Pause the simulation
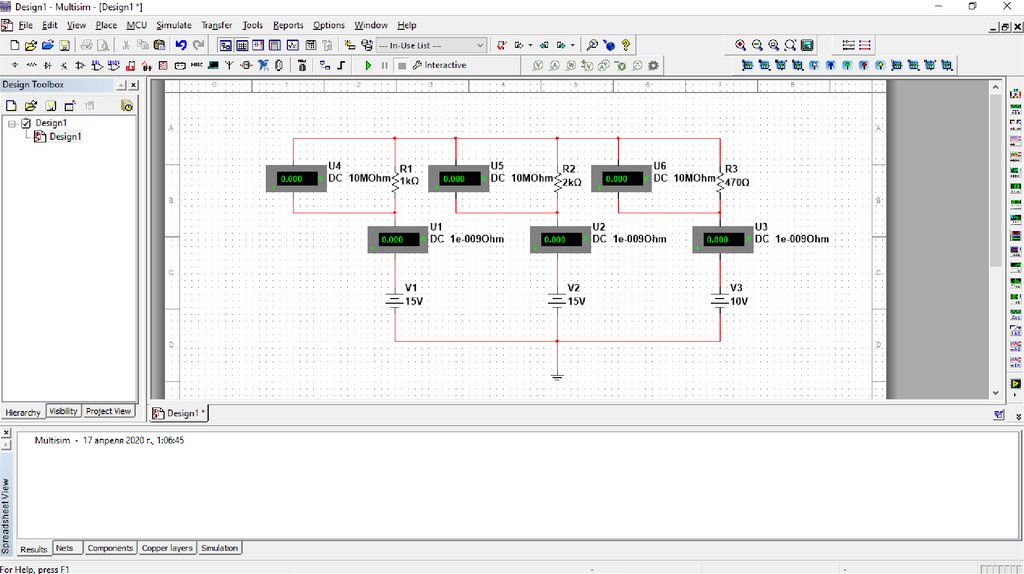This screenshot has width=1024, height=574. [384, 65]
